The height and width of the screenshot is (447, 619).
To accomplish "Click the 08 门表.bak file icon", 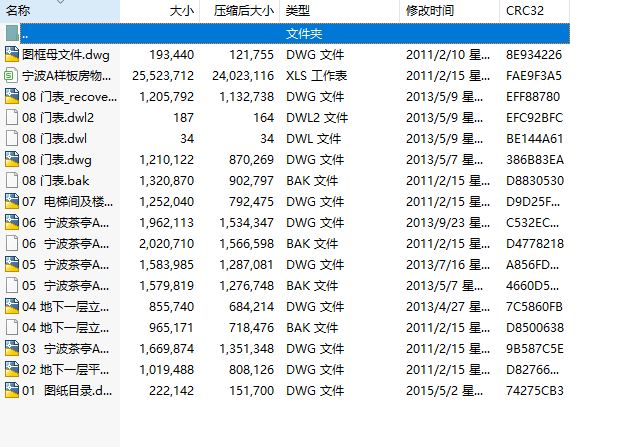I will (x=12, y=181).
